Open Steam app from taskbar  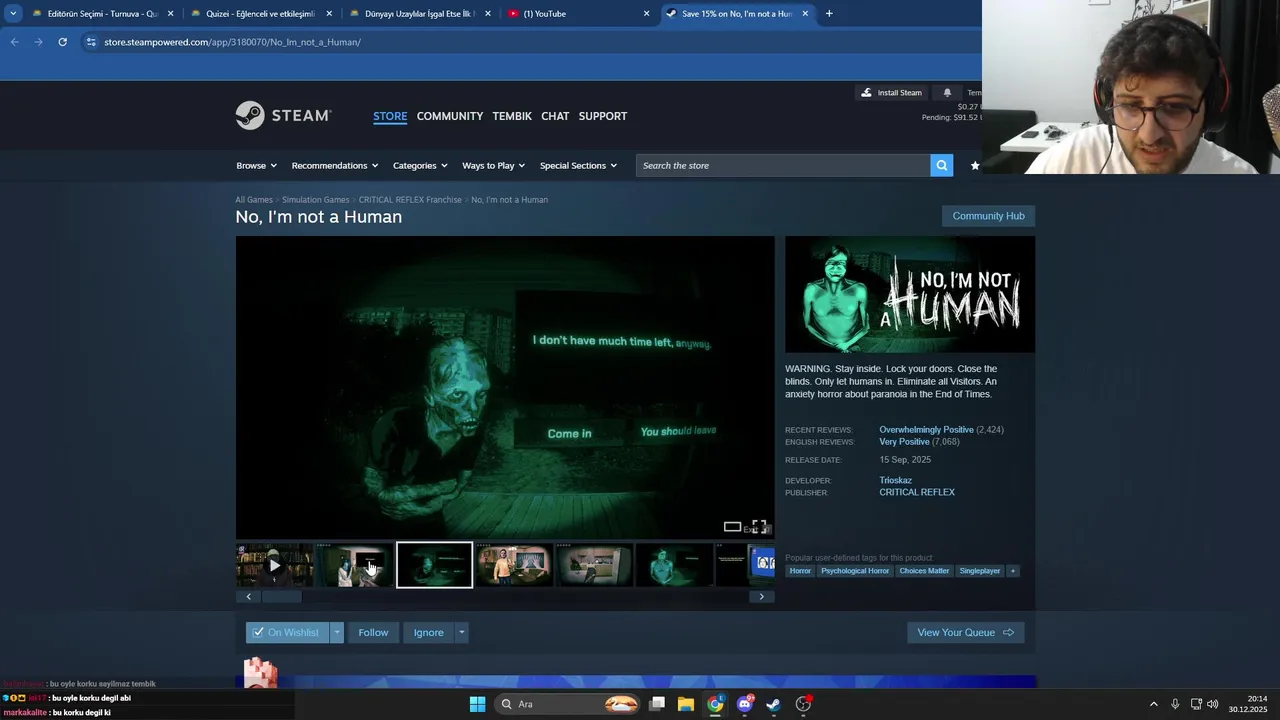pos(773,704)
